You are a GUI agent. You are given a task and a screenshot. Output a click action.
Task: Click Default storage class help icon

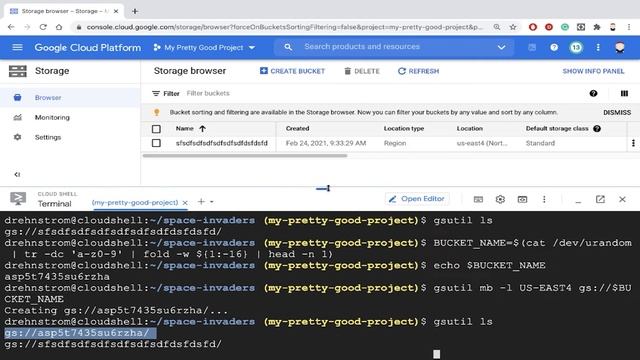[x=597, y=129]
